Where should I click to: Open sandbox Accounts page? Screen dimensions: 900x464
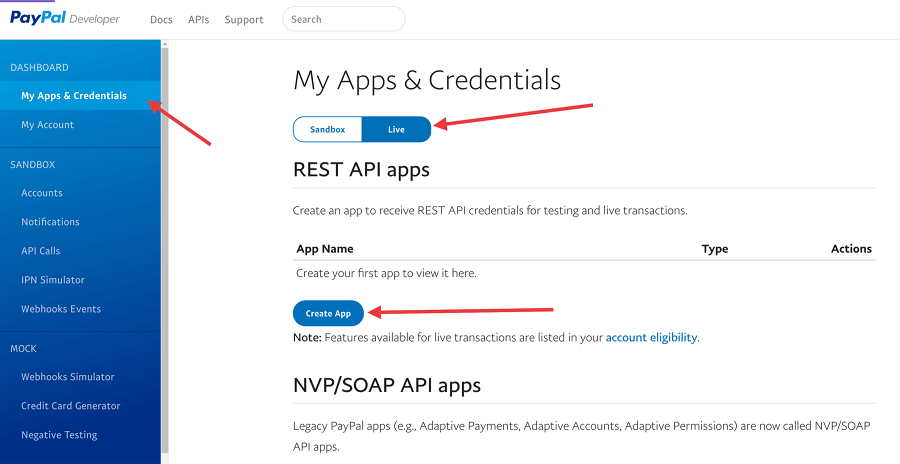[x=42, y=193]
